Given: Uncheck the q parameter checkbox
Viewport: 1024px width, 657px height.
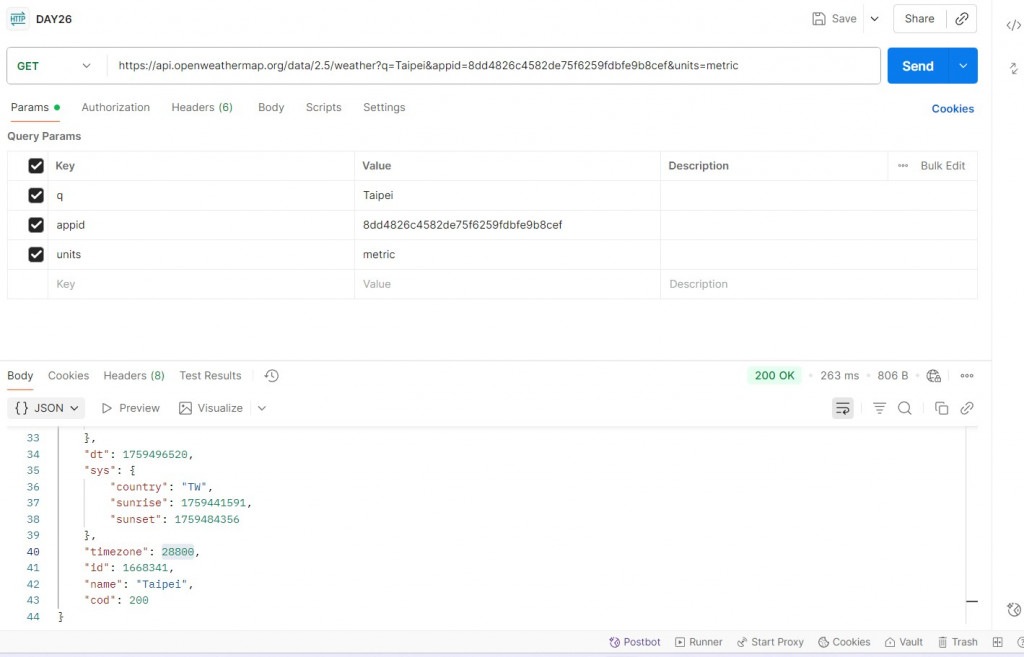Looking at the screenshot, I should (x=36, y=195).
